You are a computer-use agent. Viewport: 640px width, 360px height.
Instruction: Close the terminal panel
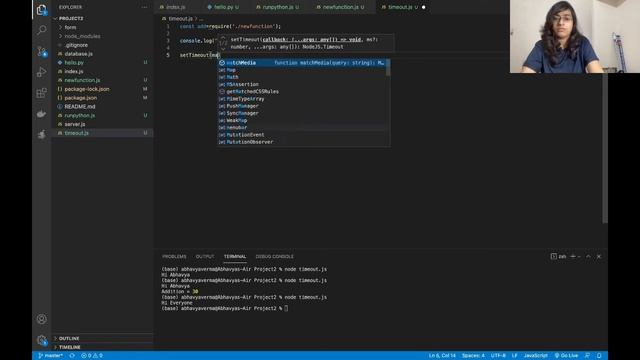(599, 256)
